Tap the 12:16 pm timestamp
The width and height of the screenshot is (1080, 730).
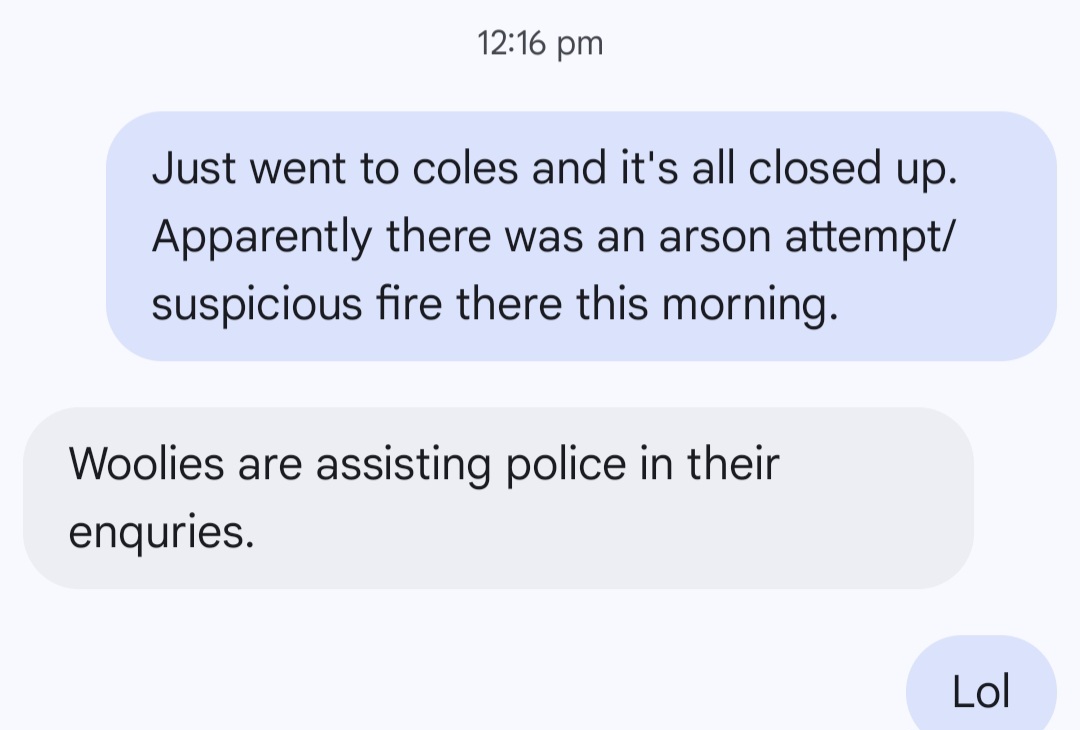click(x=540, y=44)
